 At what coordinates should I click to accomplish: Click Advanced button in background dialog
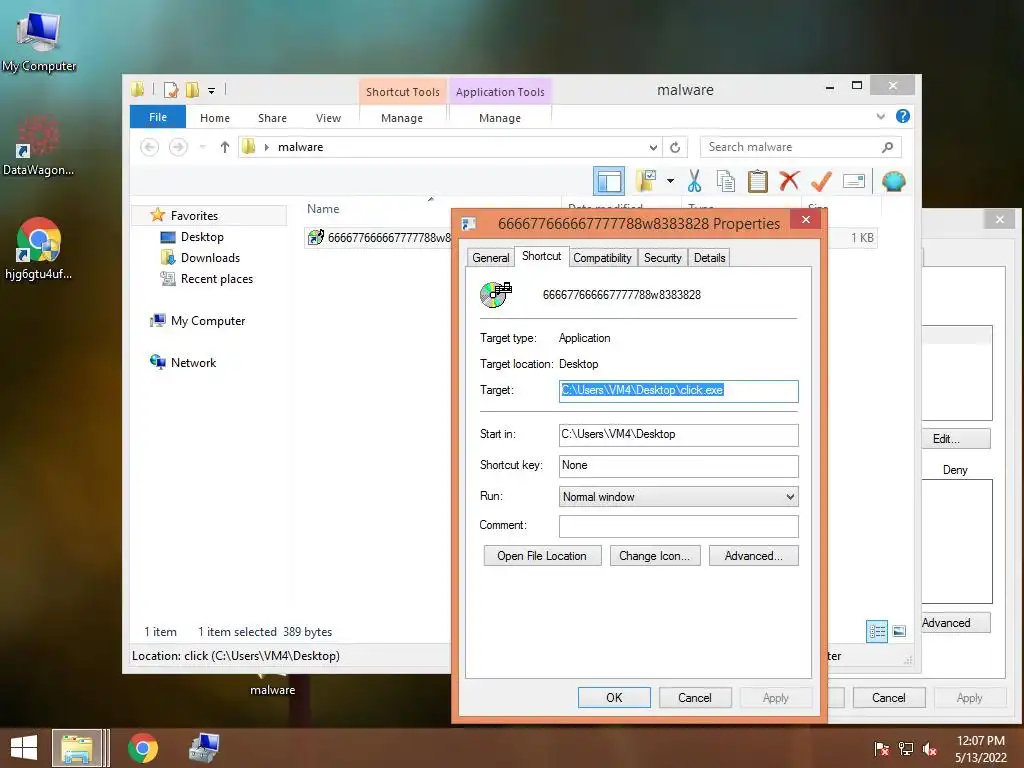click(x=955, y=623)
